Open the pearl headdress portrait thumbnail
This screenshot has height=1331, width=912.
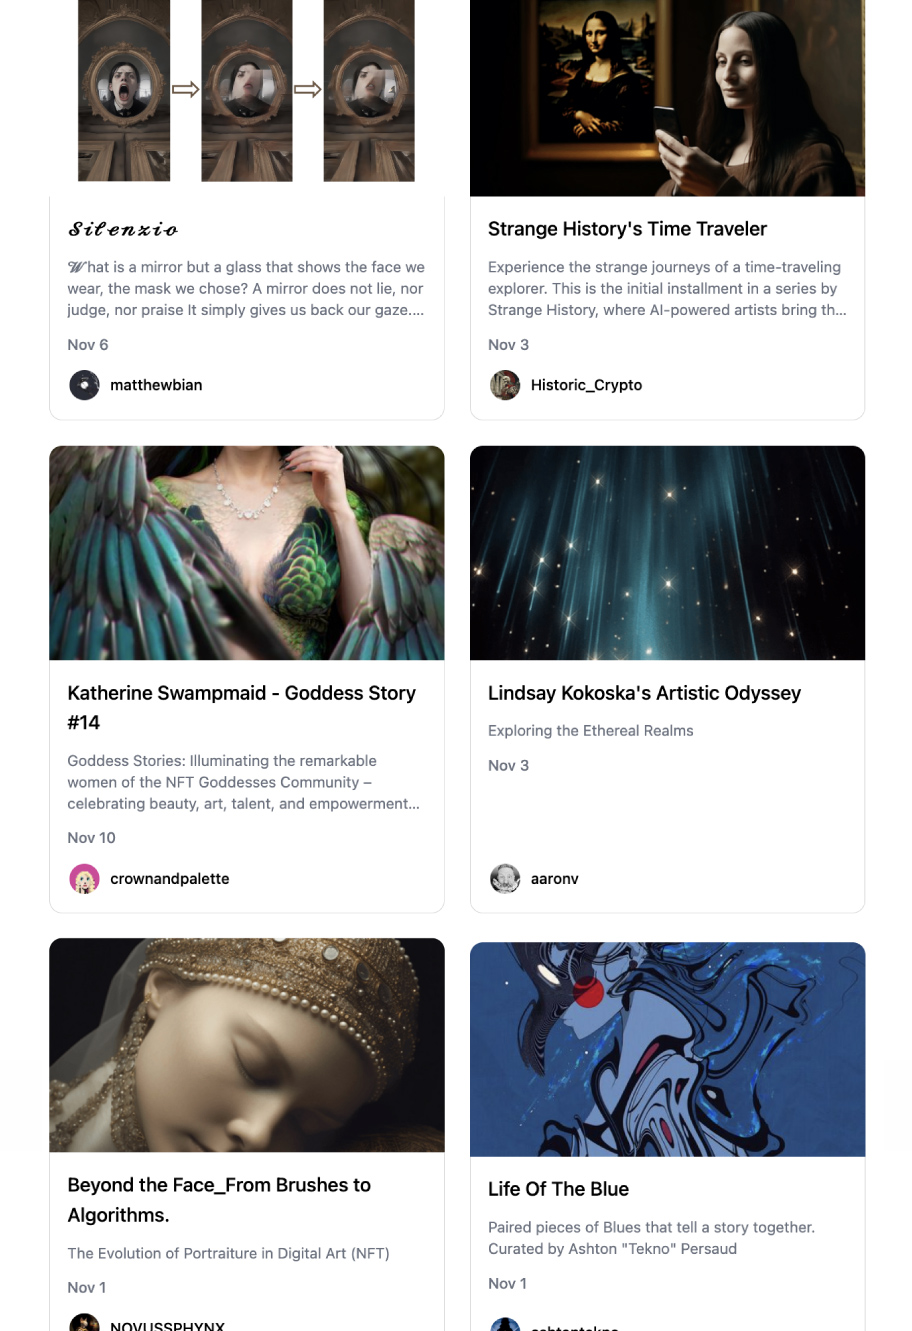coord(246,1045)
